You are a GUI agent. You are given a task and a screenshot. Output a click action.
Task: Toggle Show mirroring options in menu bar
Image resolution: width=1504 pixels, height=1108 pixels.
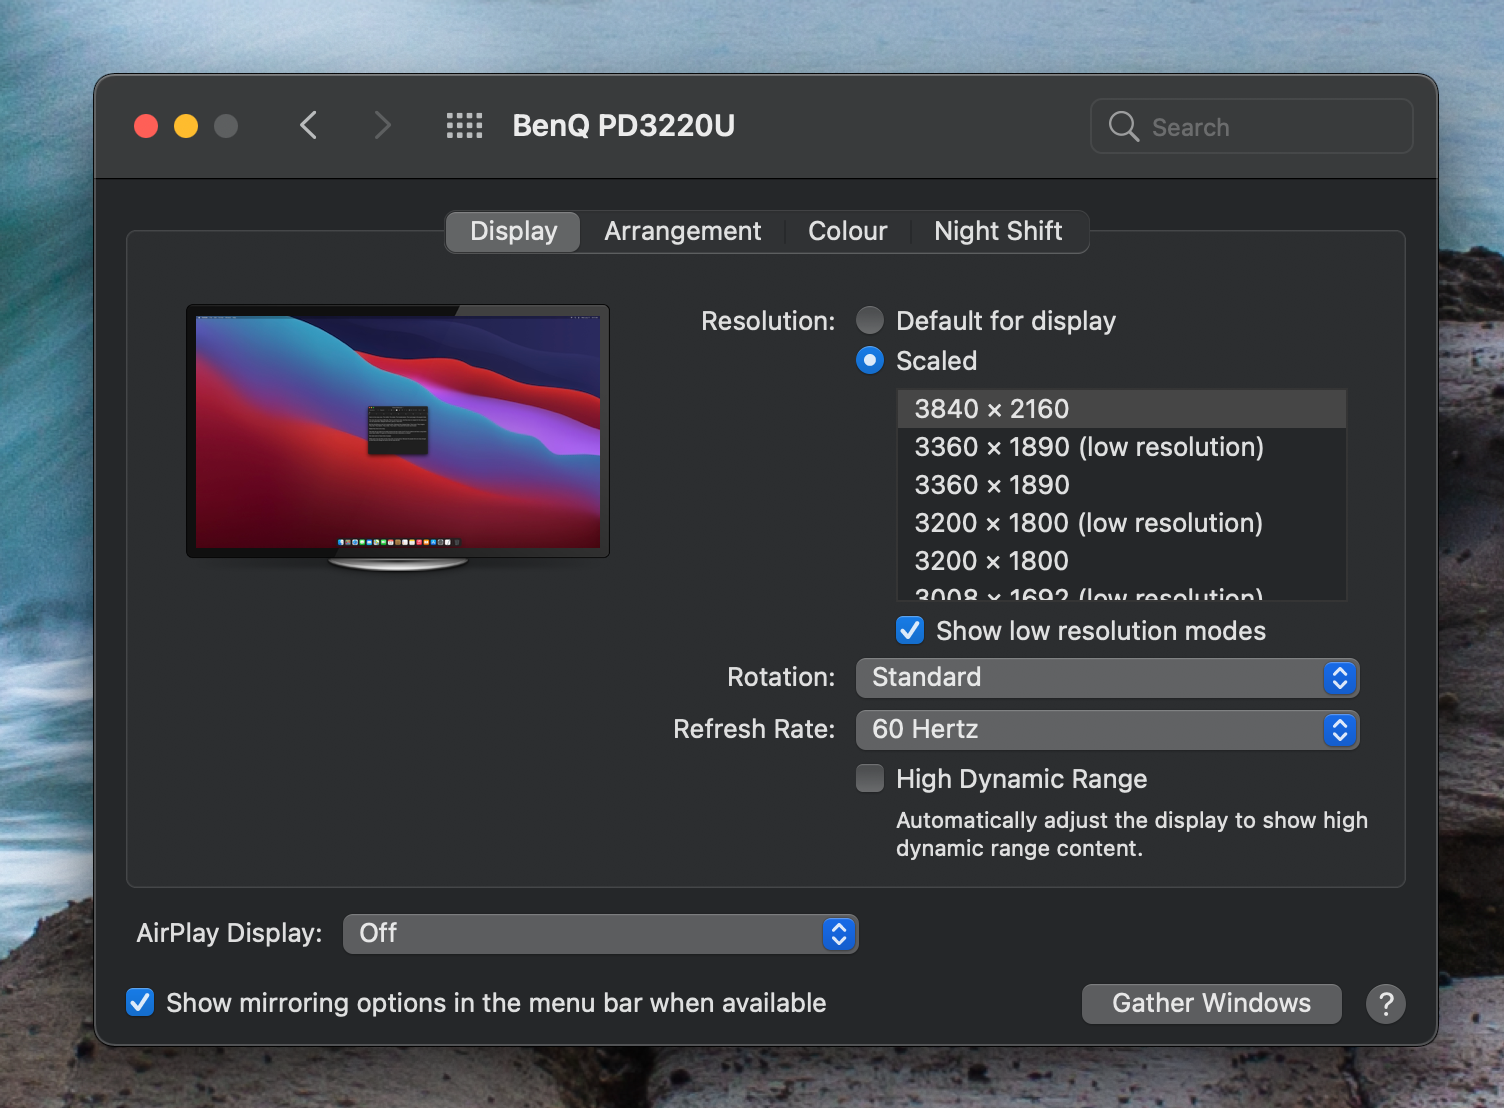coord(140,1002)
